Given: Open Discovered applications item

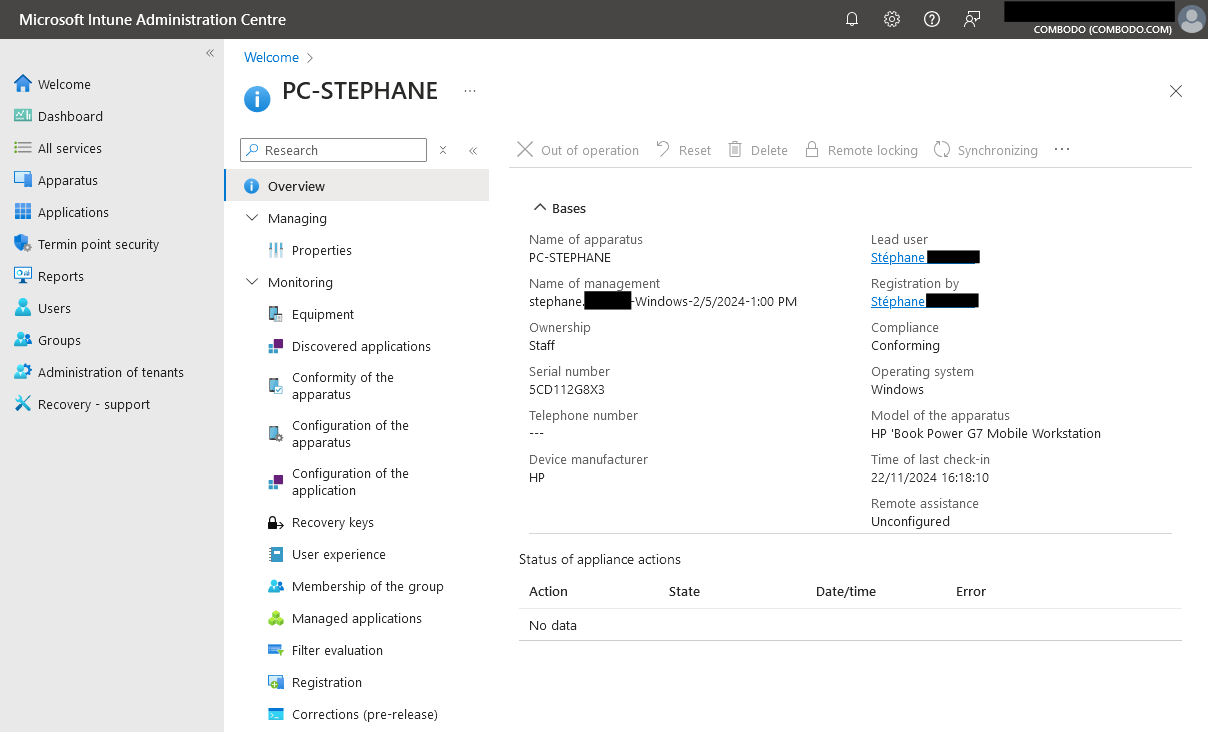Looking at the screenshot, I should tap(360, 347).
